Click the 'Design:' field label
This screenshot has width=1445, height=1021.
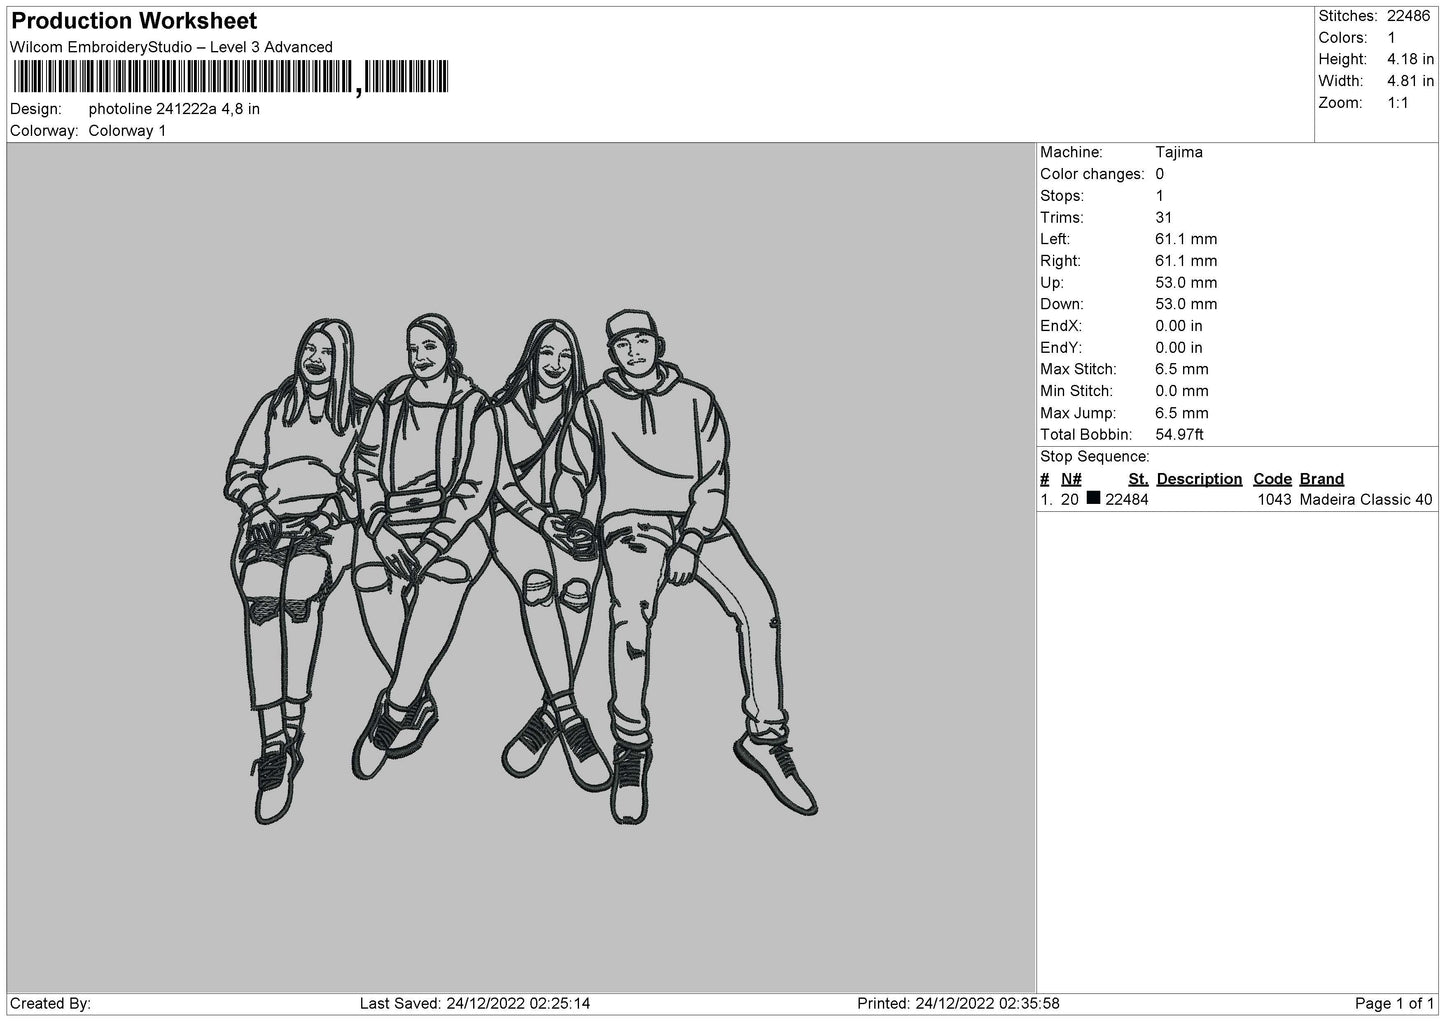(35, 109)
